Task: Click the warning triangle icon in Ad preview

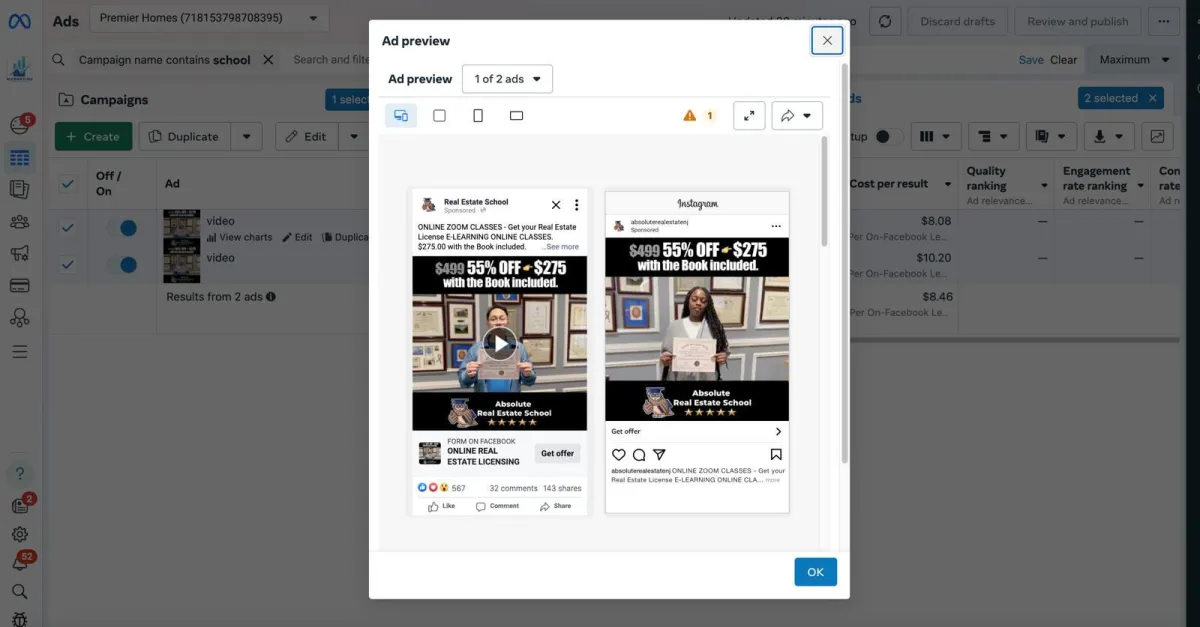Action: pyautogui.click(x=689, y=116)
